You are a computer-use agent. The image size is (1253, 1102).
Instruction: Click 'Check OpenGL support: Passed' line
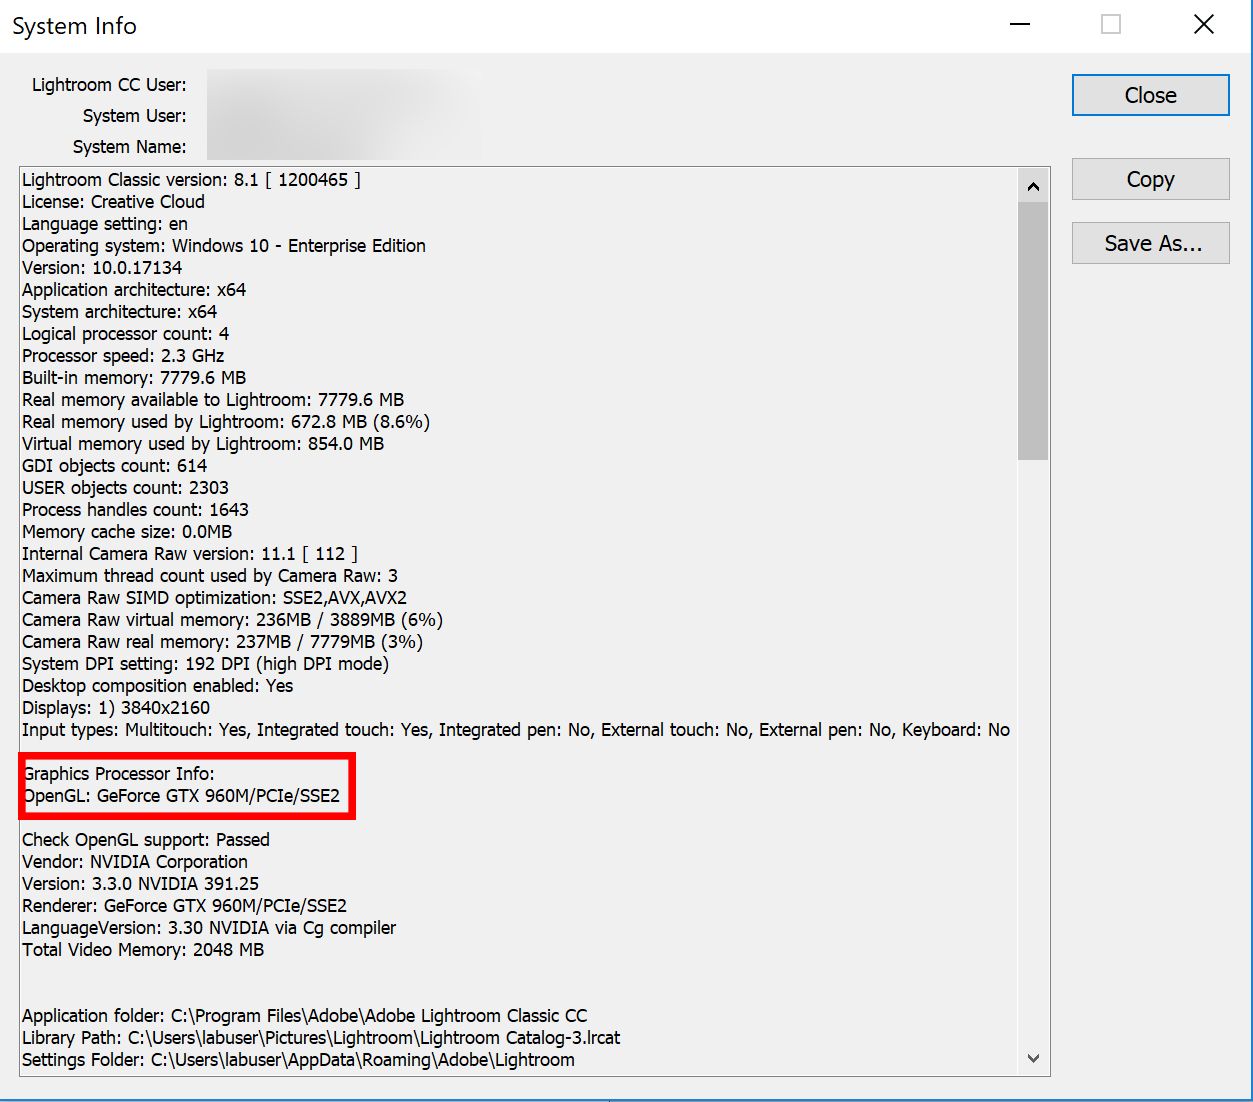[146, 840]
